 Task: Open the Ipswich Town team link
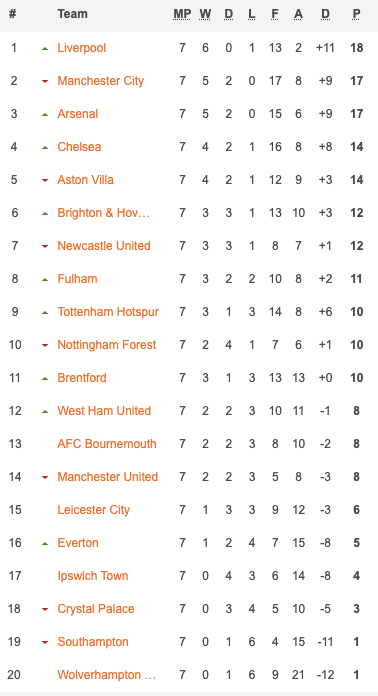point(93,576)
